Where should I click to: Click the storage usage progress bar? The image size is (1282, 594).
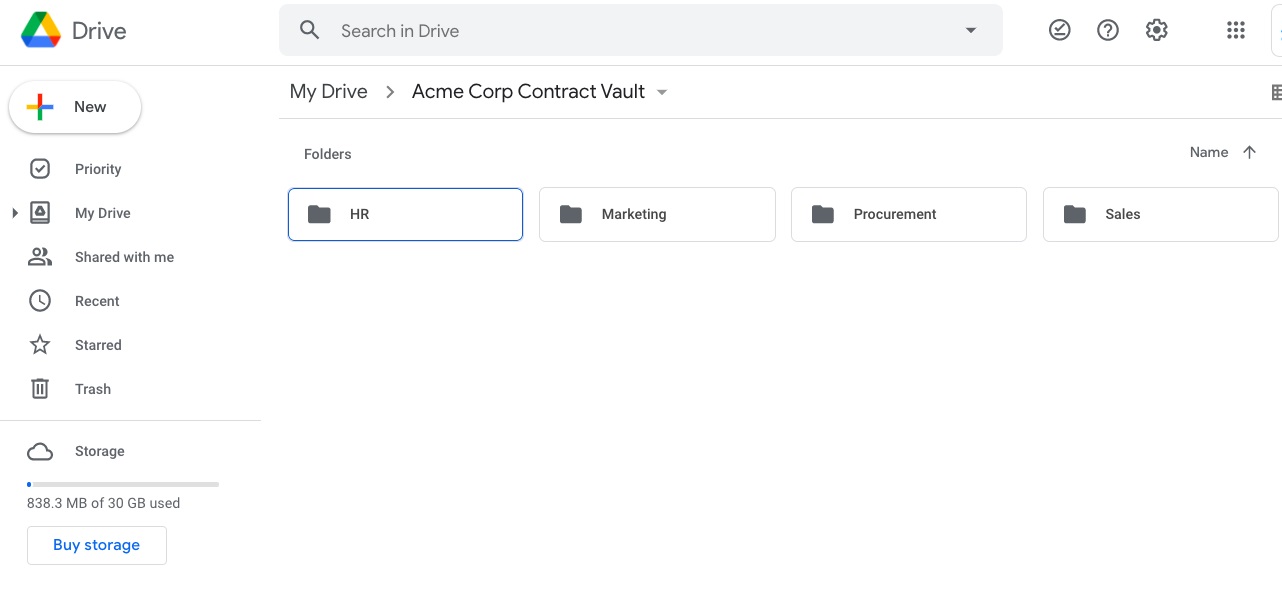tap(123, 484)
